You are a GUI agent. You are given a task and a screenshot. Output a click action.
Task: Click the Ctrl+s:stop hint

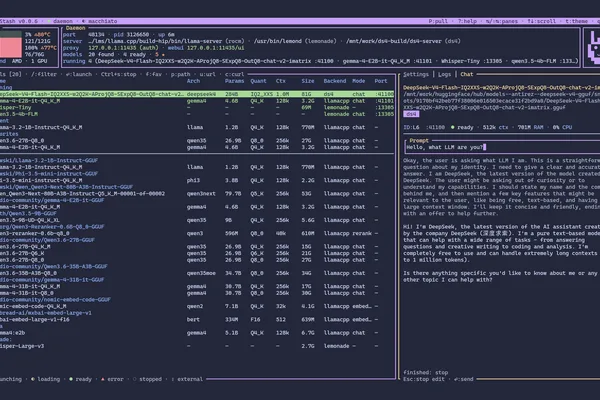pyautogui.click(x=119, y=74)
